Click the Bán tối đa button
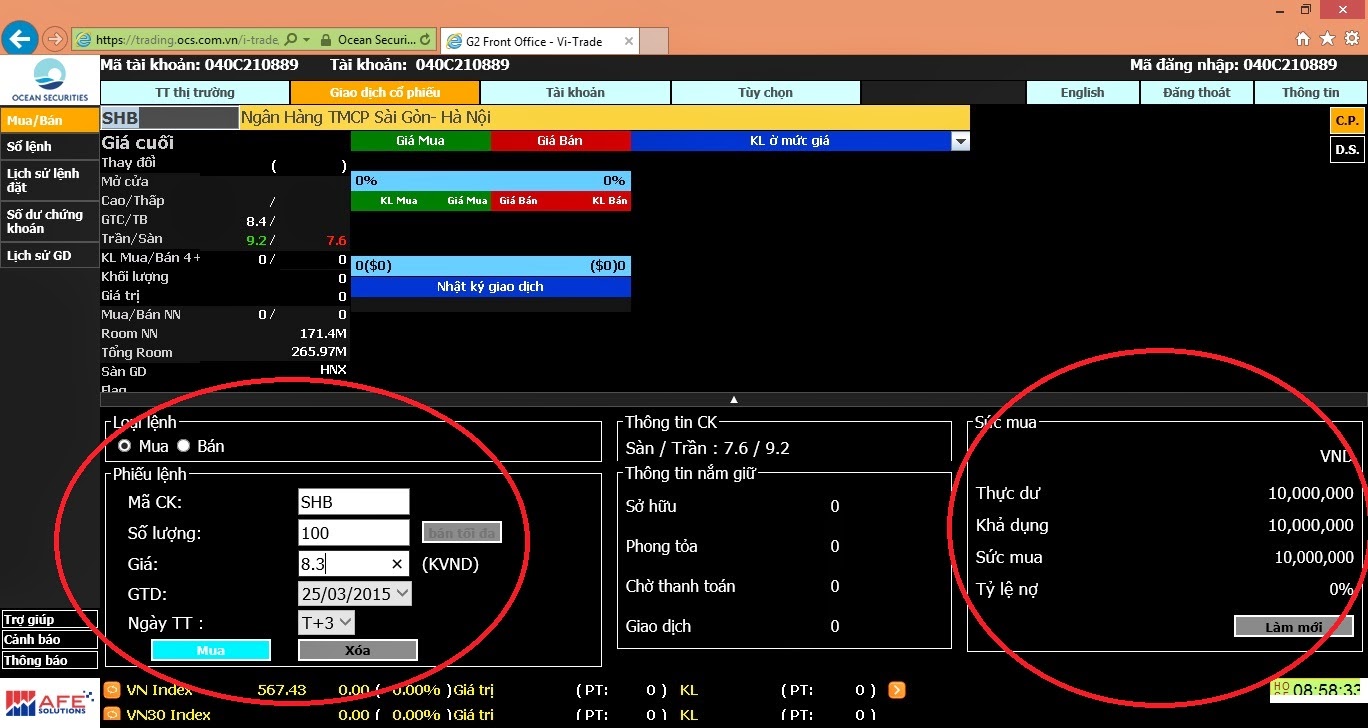 (461, 533)
